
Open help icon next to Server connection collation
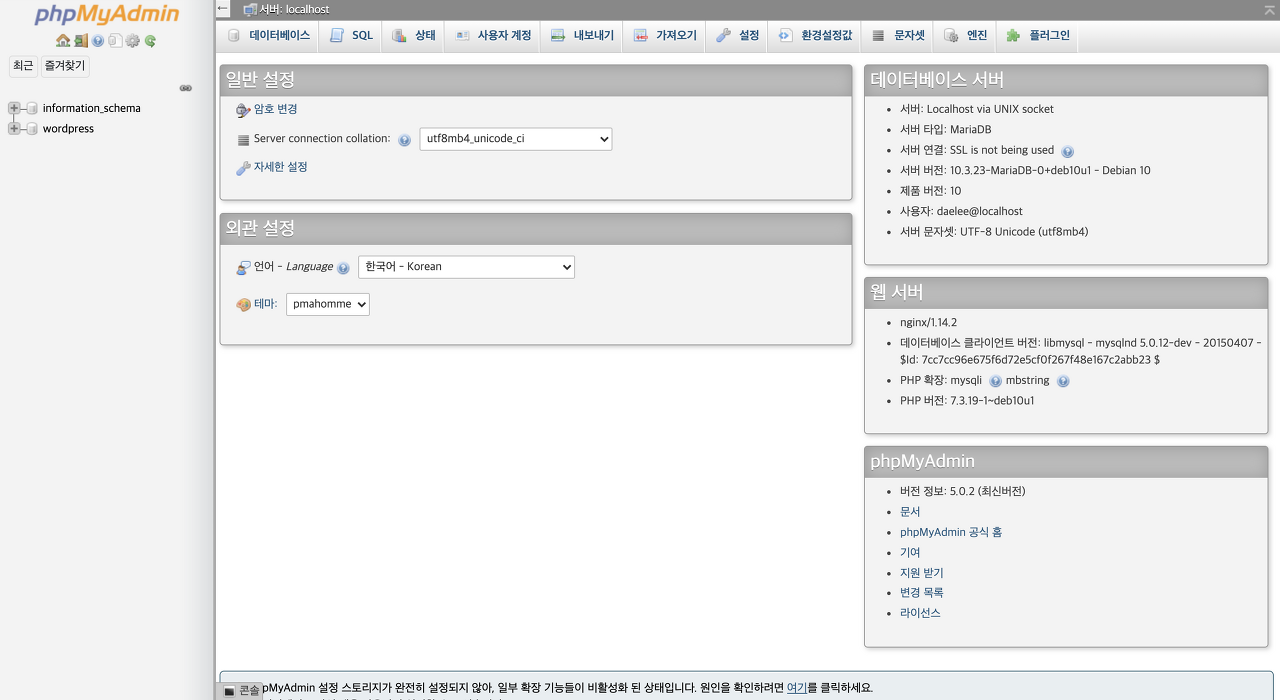[x=404, y=140]
